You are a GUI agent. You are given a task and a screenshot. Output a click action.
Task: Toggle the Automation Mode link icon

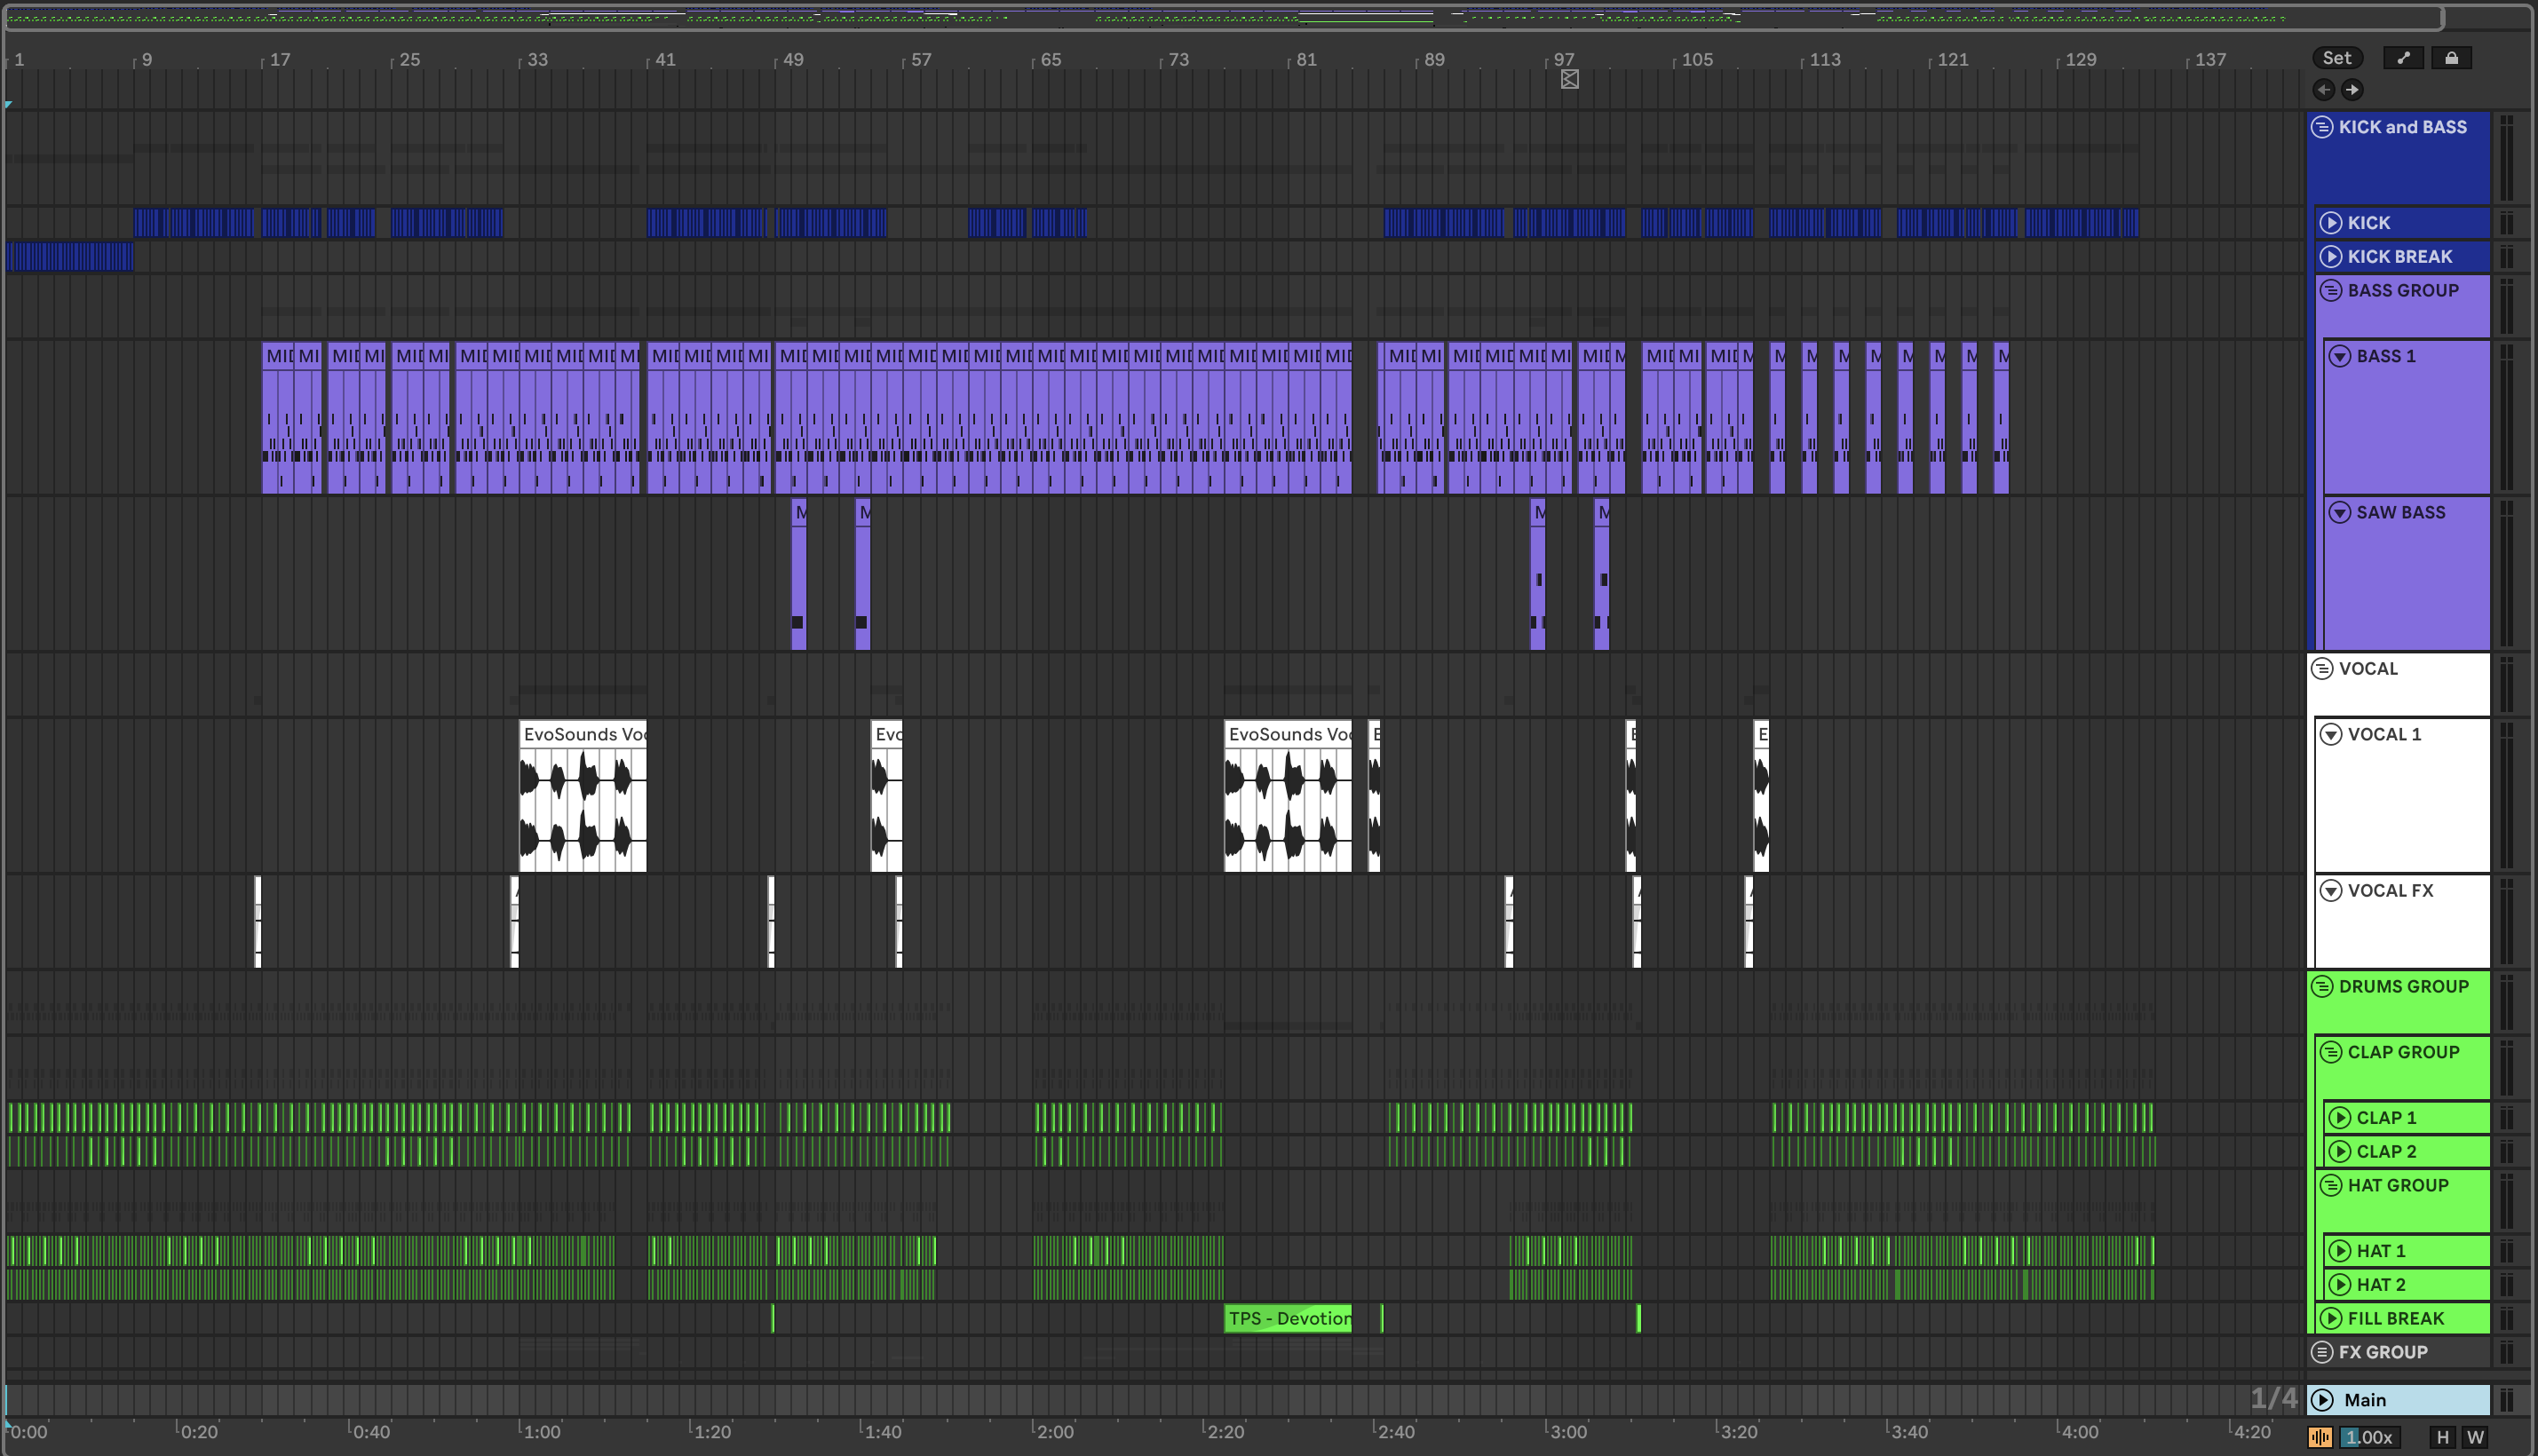(x=2403, y=58)
